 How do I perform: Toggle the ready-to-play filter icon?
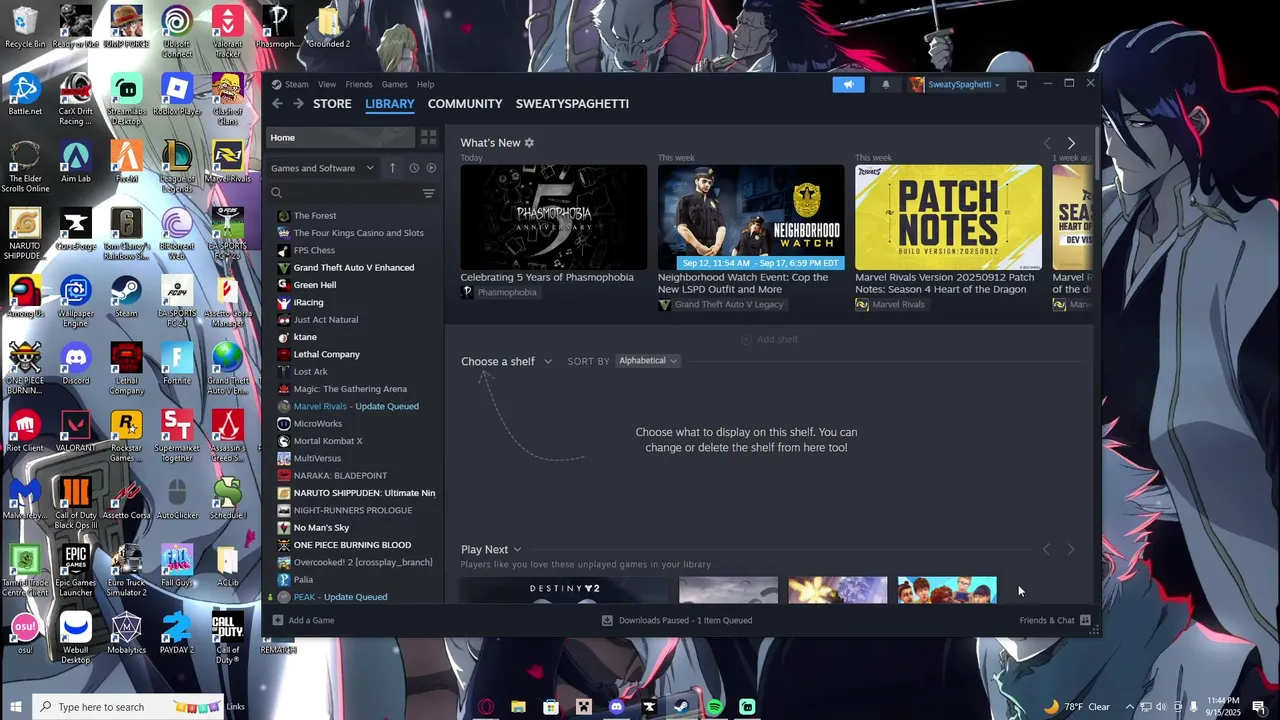pyautogui.click(x=431, y=168)
